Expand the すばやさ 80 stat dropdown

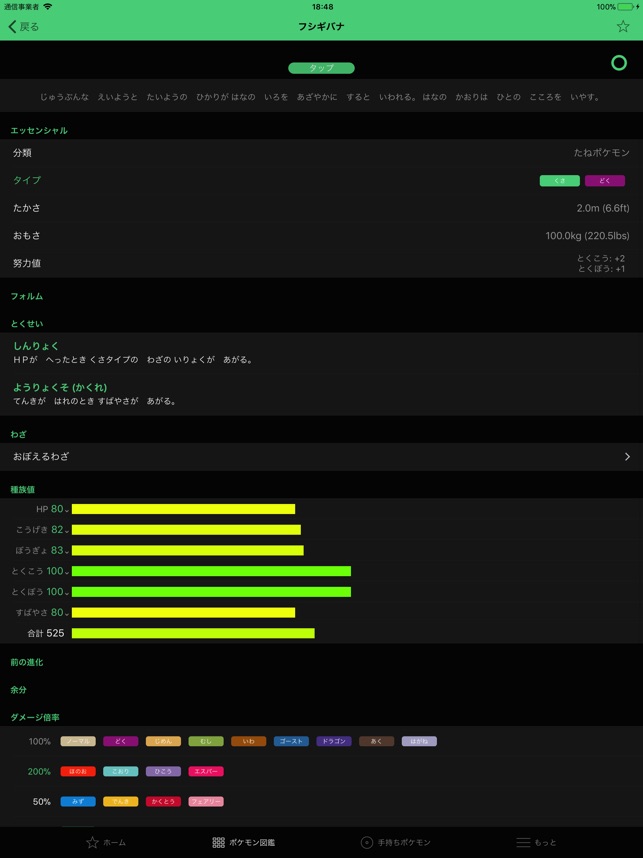(60, 612)
